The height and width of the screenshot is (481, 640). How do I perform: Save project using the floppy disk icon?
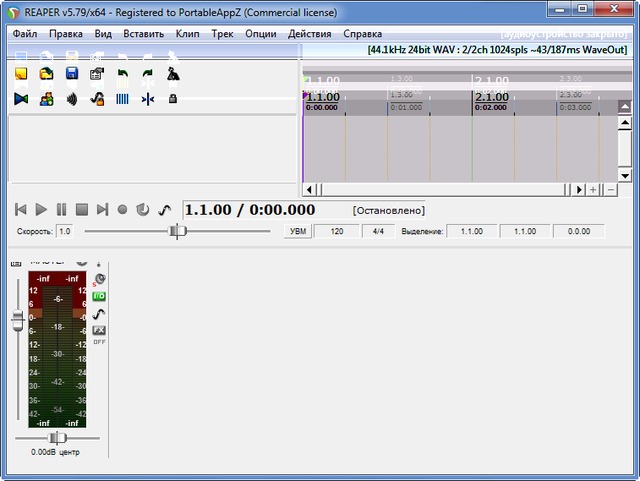(72, 74)
